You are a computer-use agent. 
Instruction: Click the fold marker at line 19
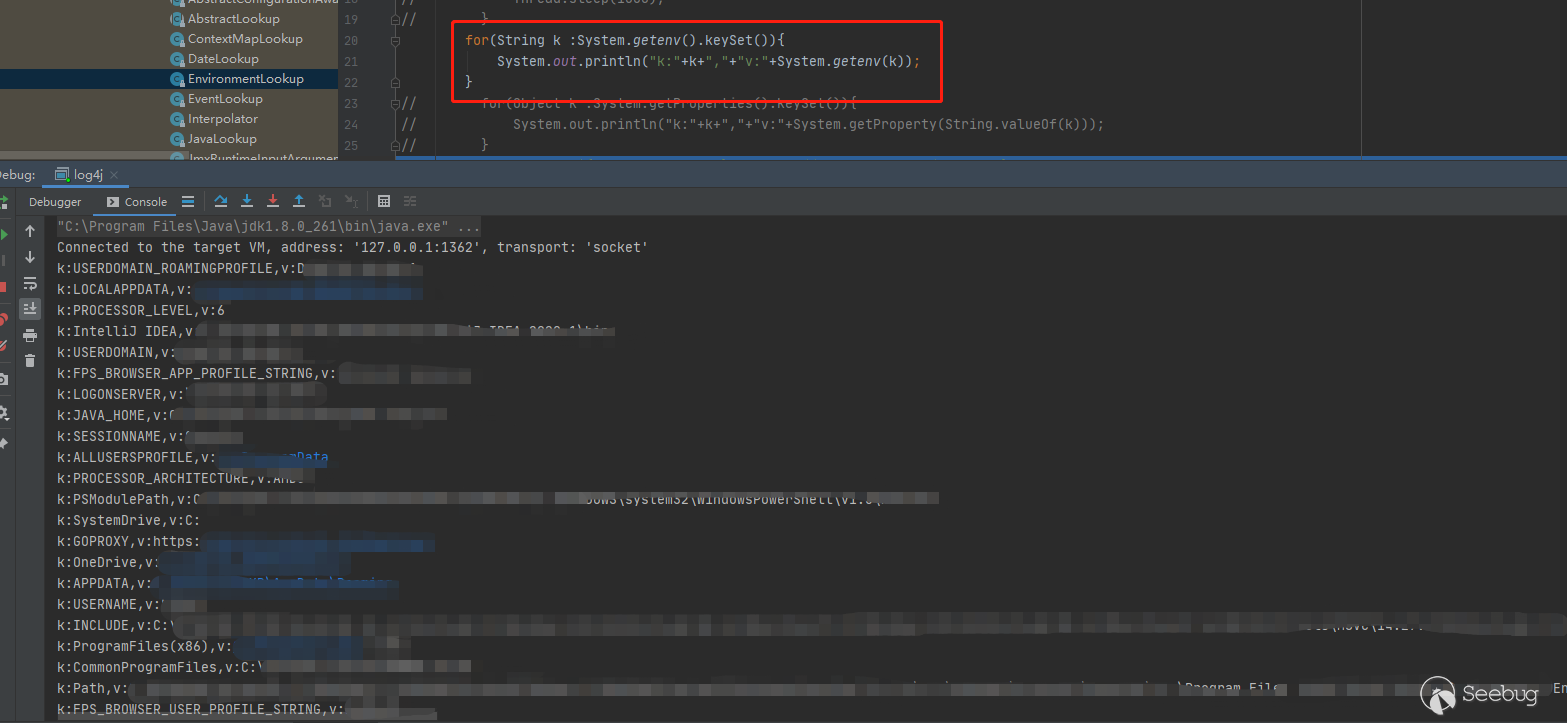point(397,20)
